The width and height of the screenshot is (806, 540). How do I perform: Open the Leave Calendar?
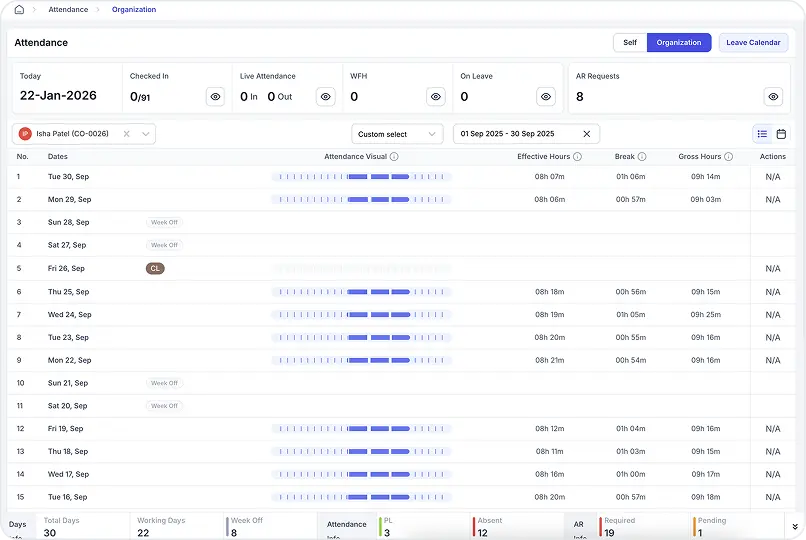coord(753,43)
